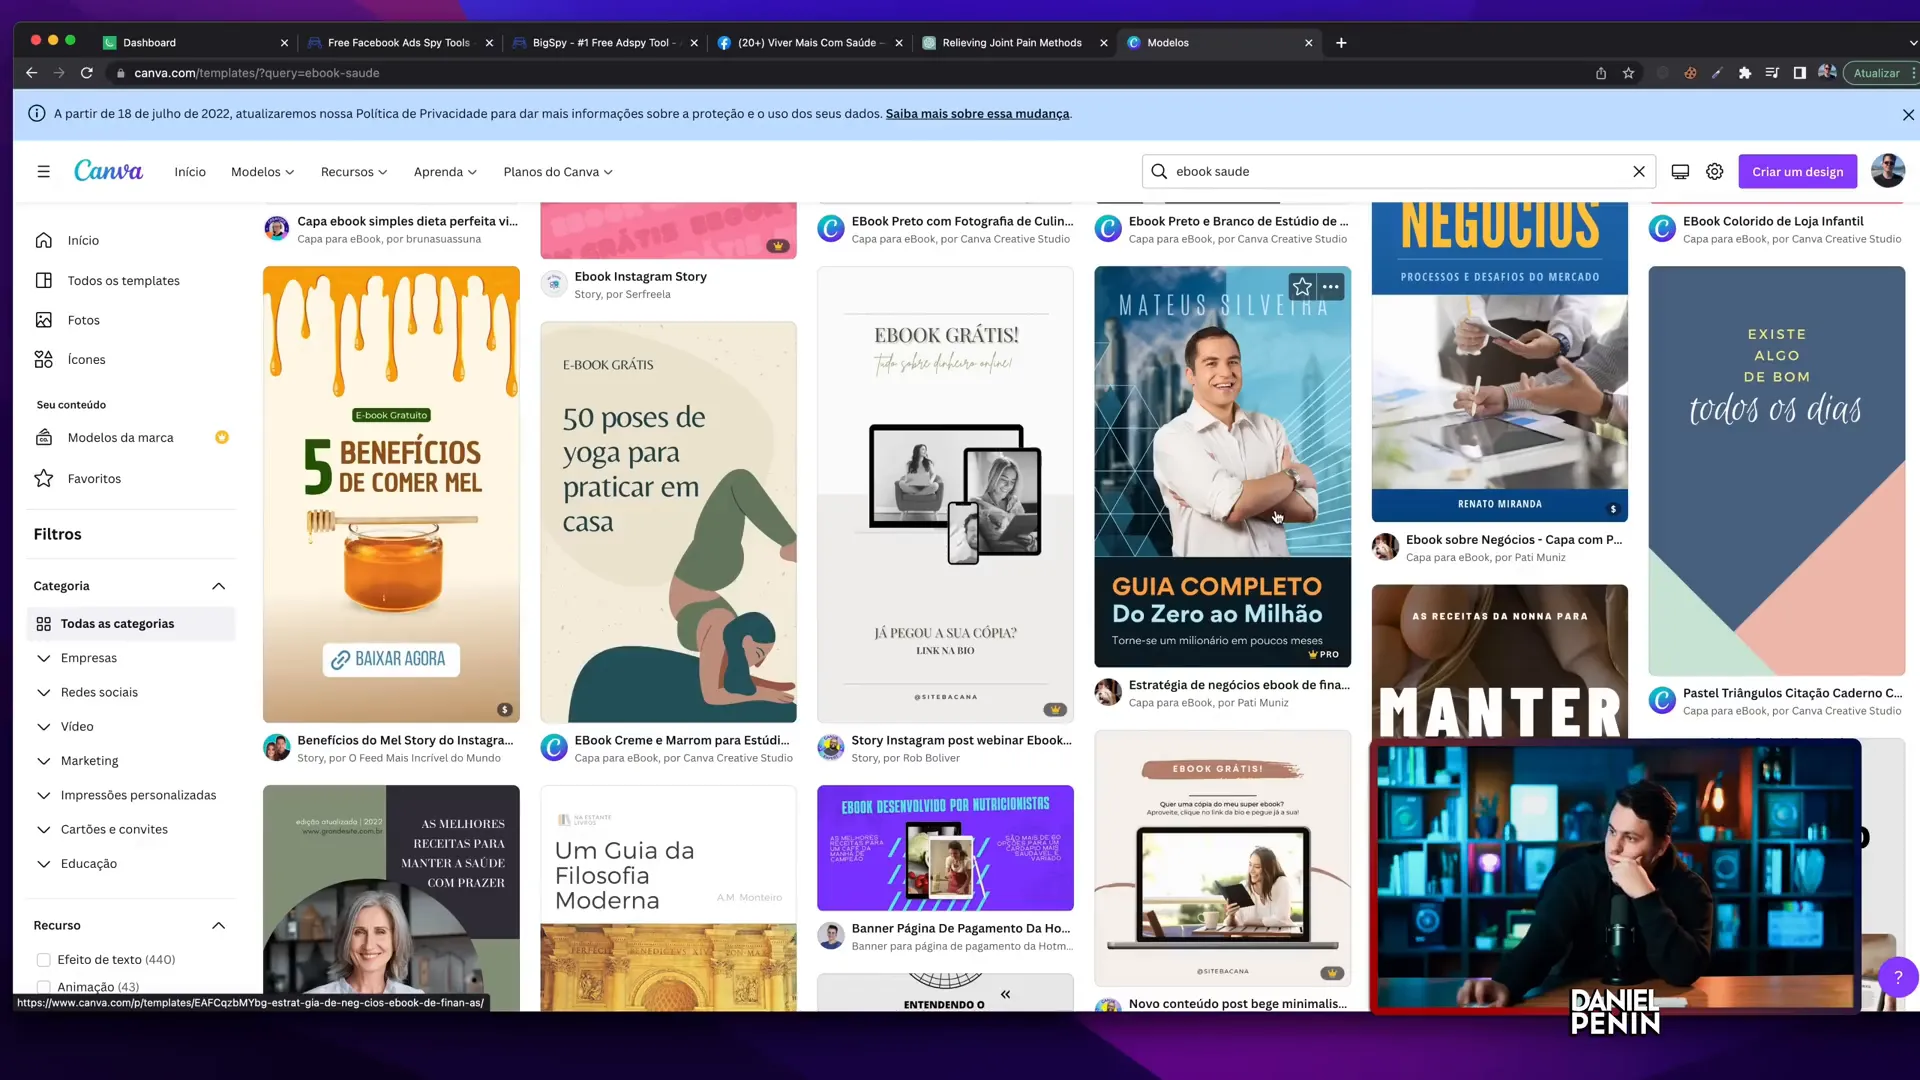Viewport: 1920px width, 1080px height.
Task: Check the Animação filter
Action: [x=44, y=988]
